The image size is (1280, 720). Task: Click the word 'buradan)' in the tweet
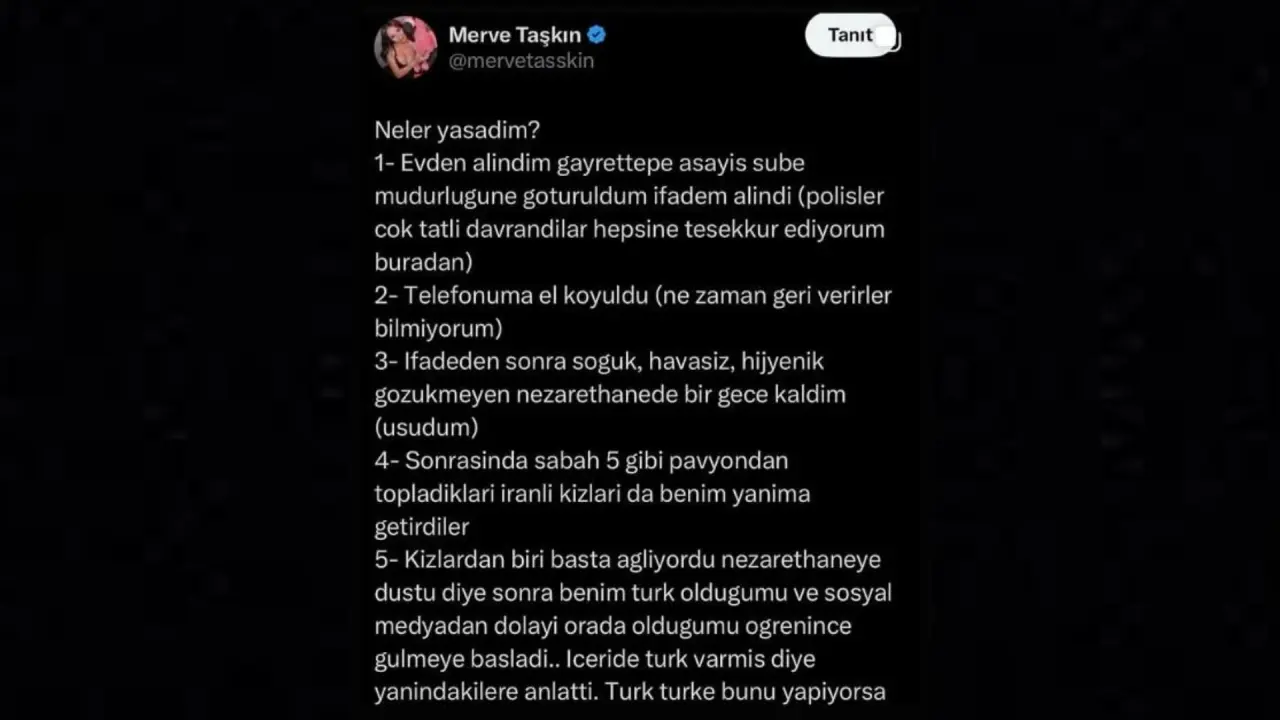click(x=423, y=262)
